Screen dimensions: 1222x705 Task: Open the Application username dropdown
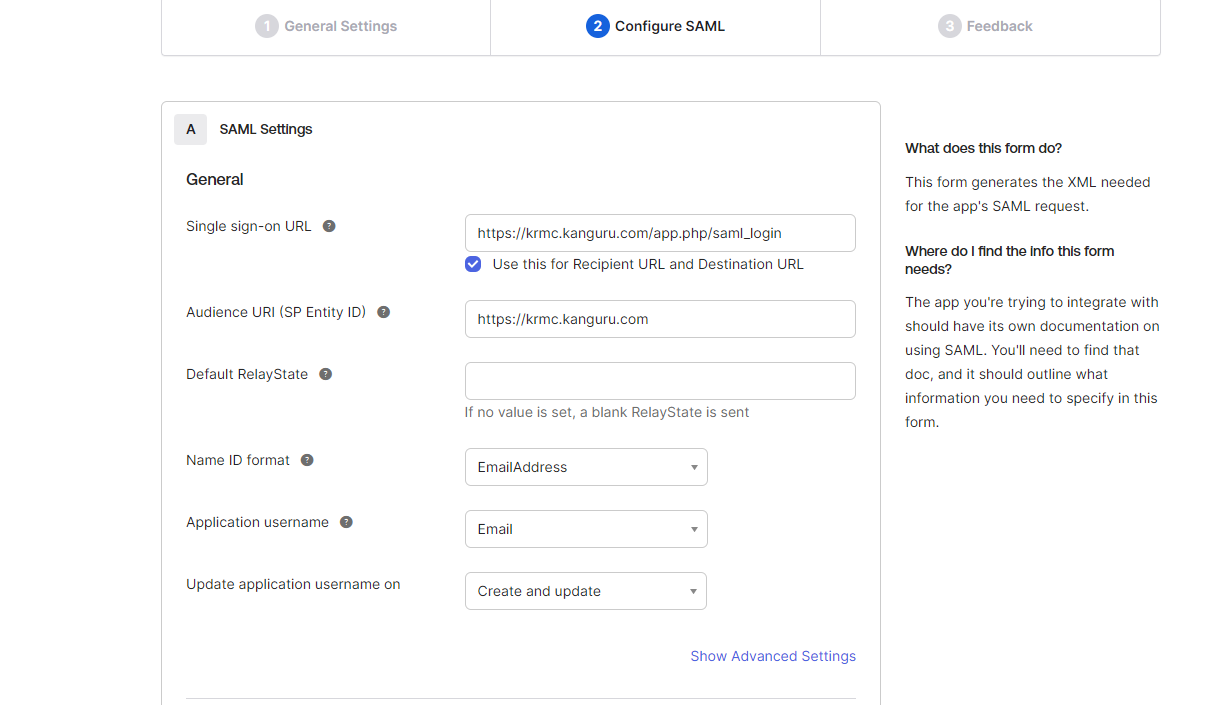point(586,529)
